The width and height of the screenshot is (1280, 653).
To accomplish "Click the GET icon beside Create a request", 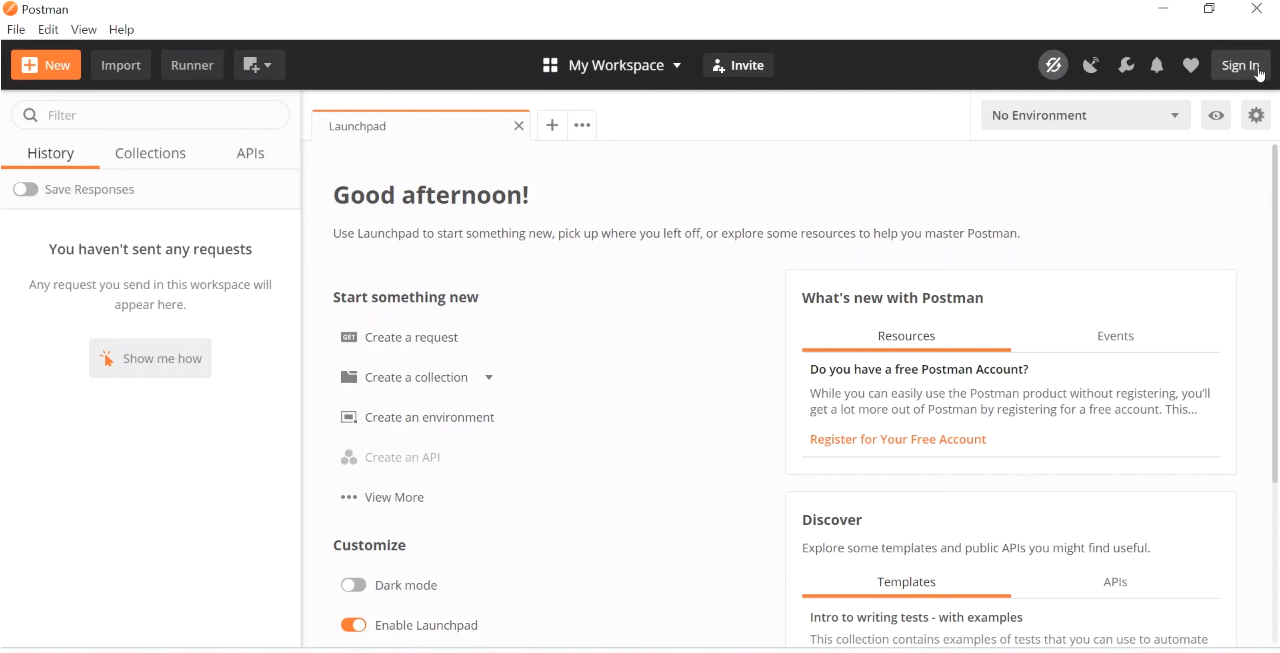I will [x=349, y=337].
